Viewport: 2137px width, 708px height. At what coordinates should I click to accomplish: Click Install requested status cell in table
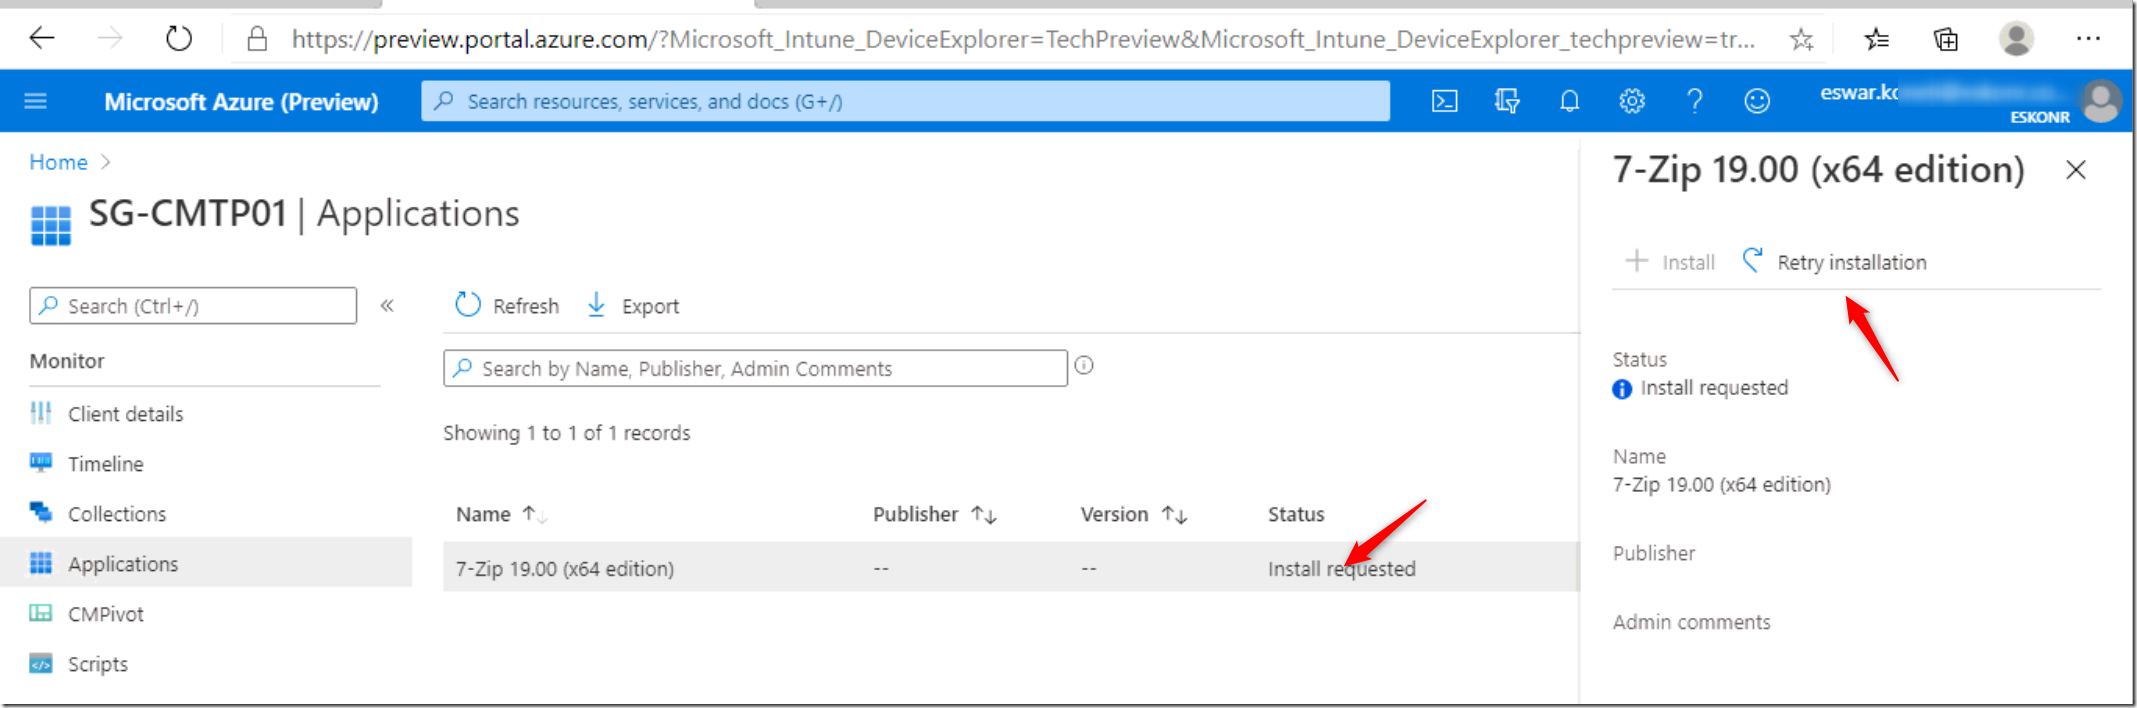[x=1341, y=568]
